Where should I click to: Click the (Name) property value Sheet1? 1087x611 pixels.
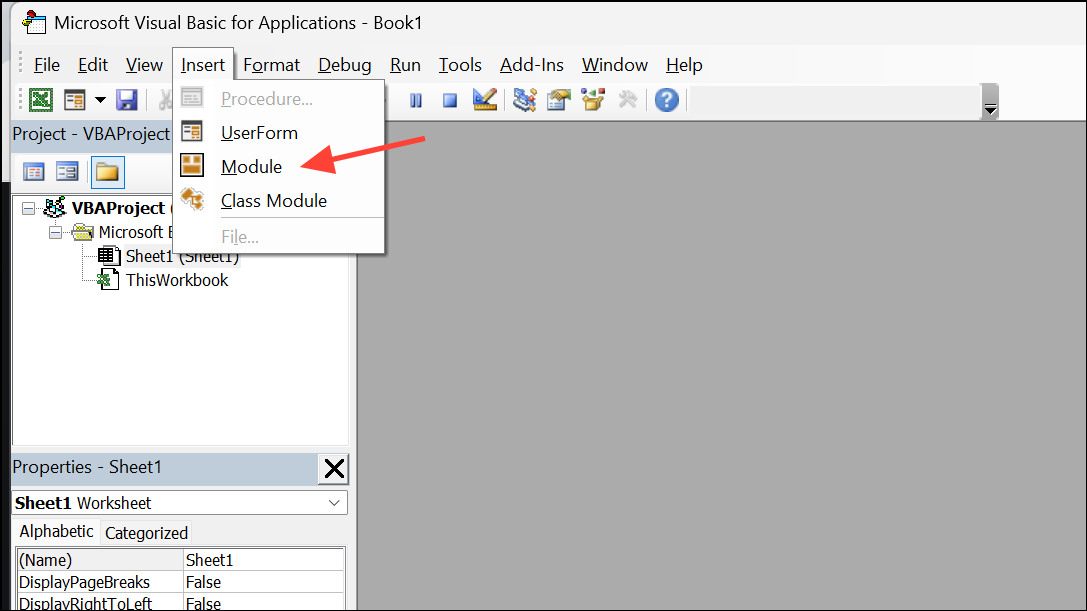coord(263,560)
